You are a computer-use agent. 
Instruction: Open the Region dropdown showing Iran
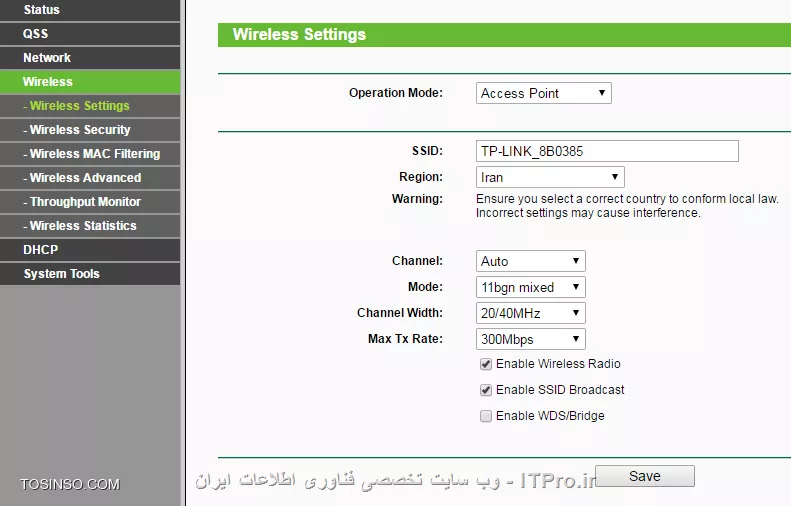coord(550,177)
